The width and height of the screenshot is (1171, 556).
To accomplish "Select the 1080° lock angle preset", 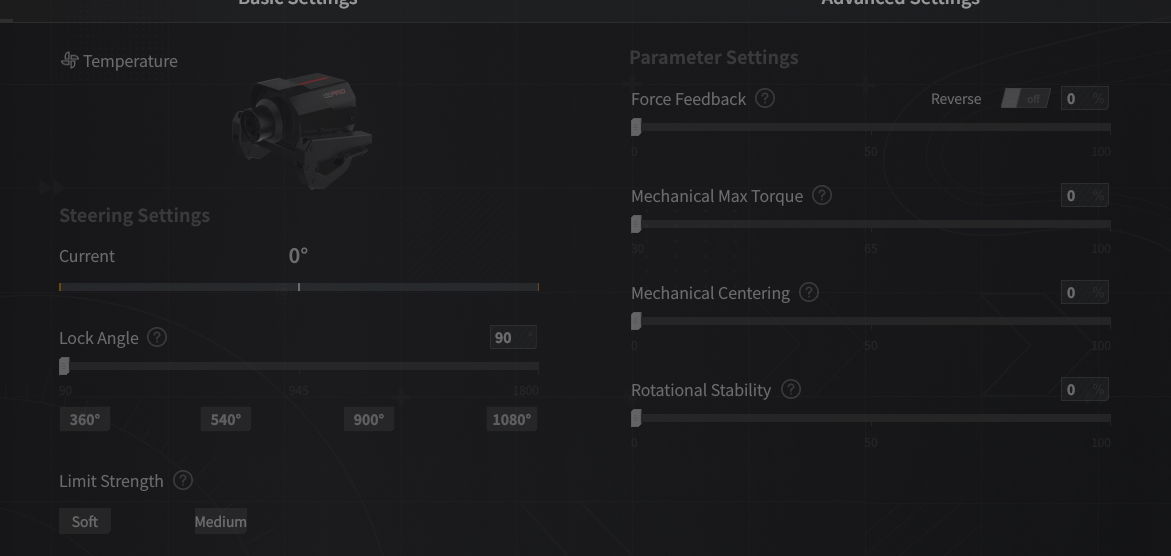I will [512, 419].
